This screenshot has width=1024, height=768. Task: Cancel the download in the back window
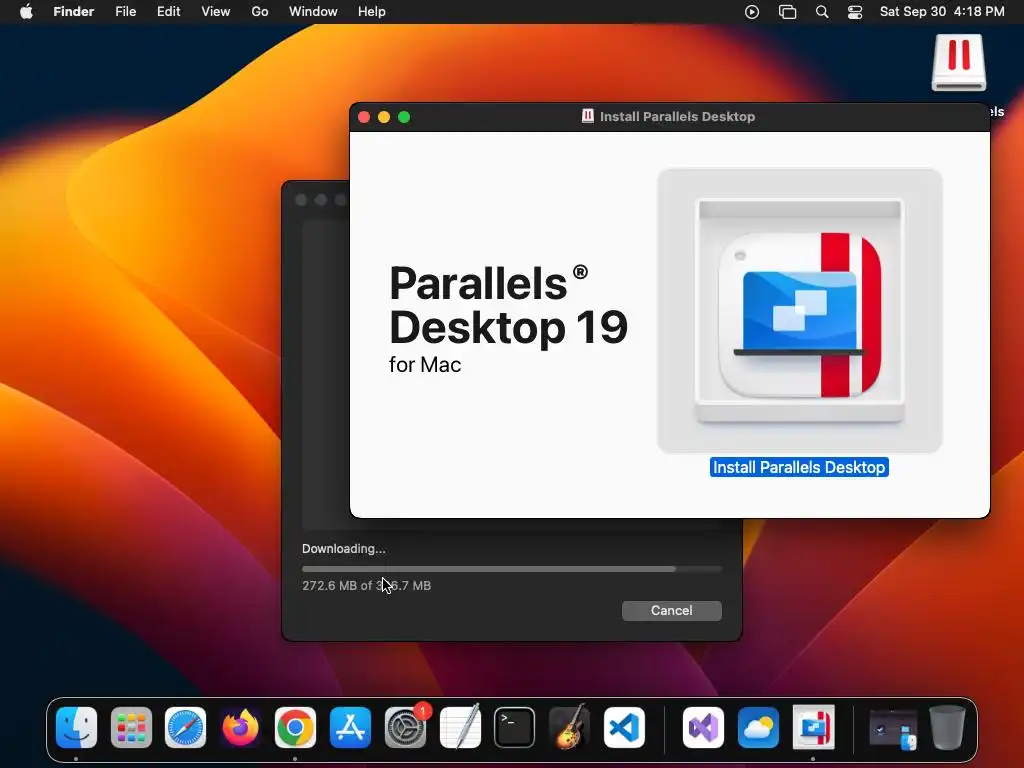(x=671, y=611)
